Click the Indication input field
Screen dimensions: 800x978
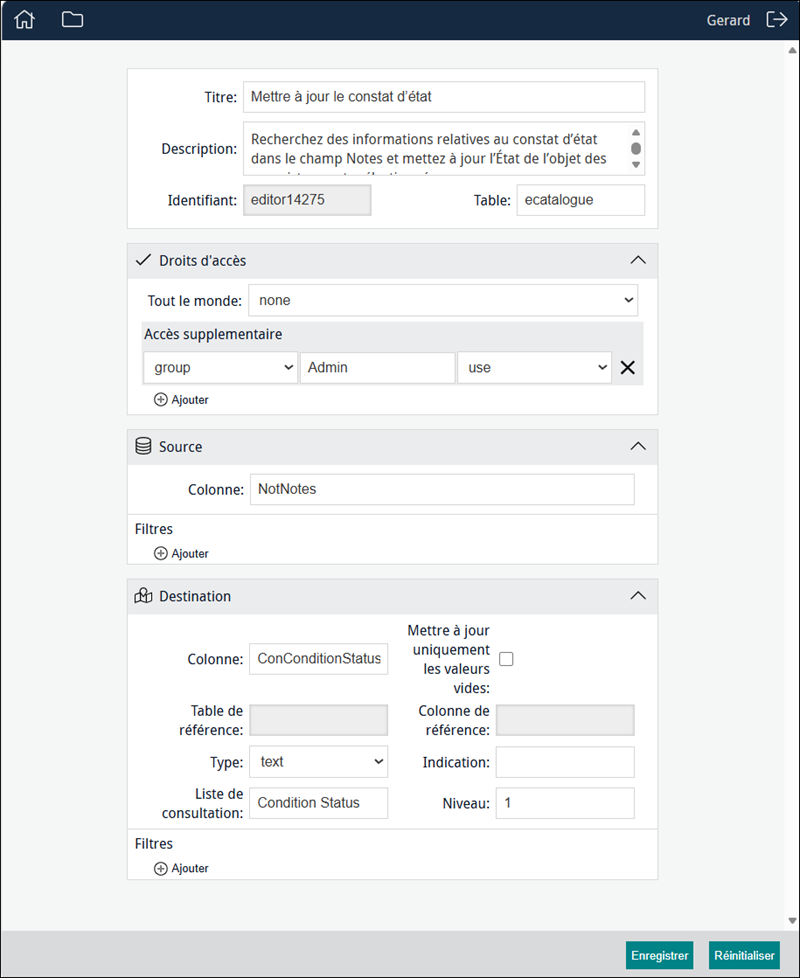pyautogui.click(x=565, y=762)
